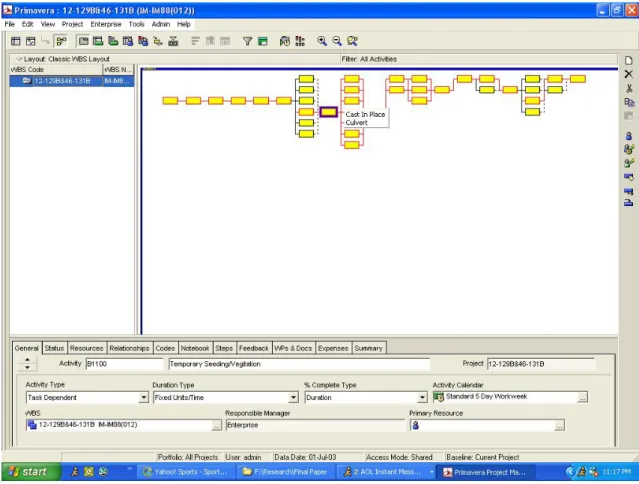Click the Activity ID field B1100
Image resolution: width=639 pixels, height=484 pixels.
pyautogui.click(x=124, y=364)
